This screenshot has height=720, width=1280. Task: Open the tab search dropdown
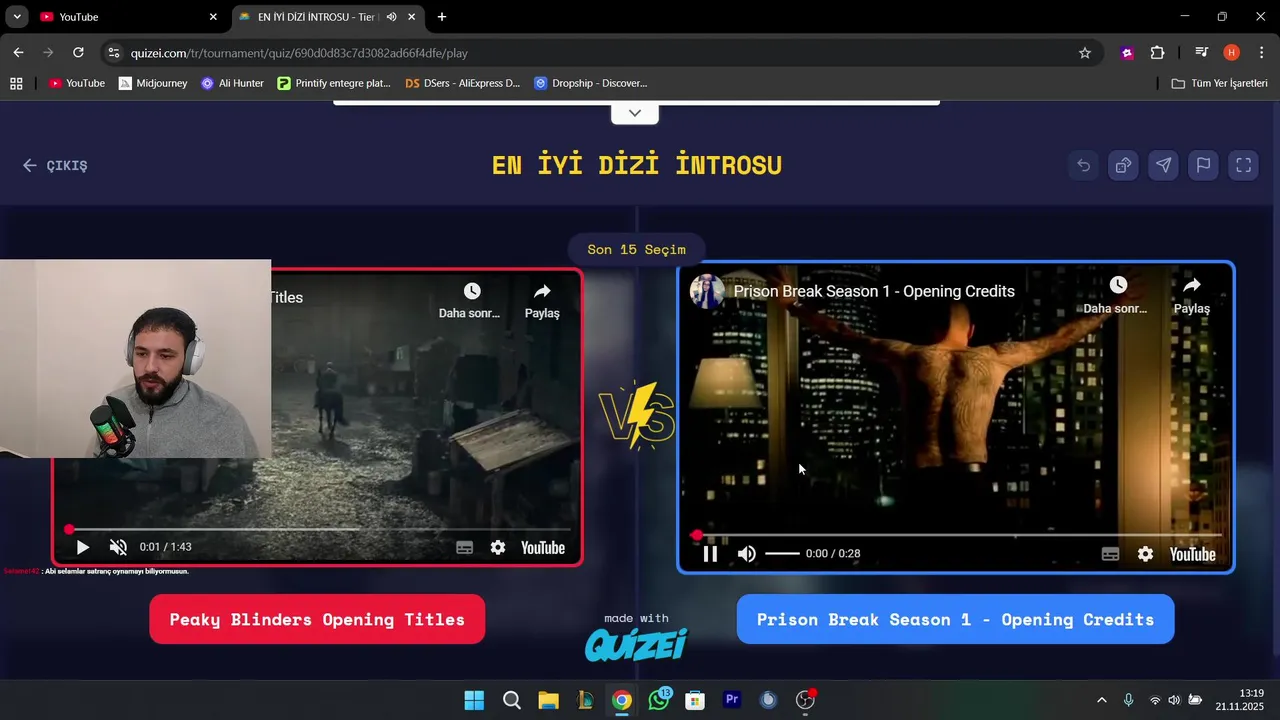pyautogui.click(x=17, y=17)
